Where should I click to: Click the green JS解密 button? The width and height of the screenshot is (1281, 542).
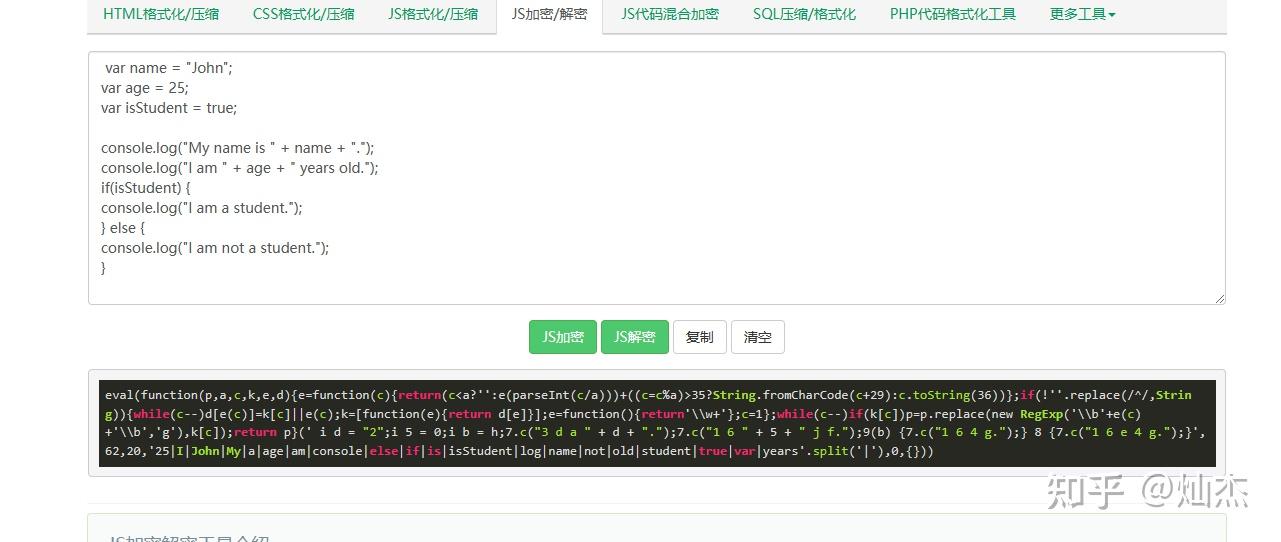coord(634,337)
